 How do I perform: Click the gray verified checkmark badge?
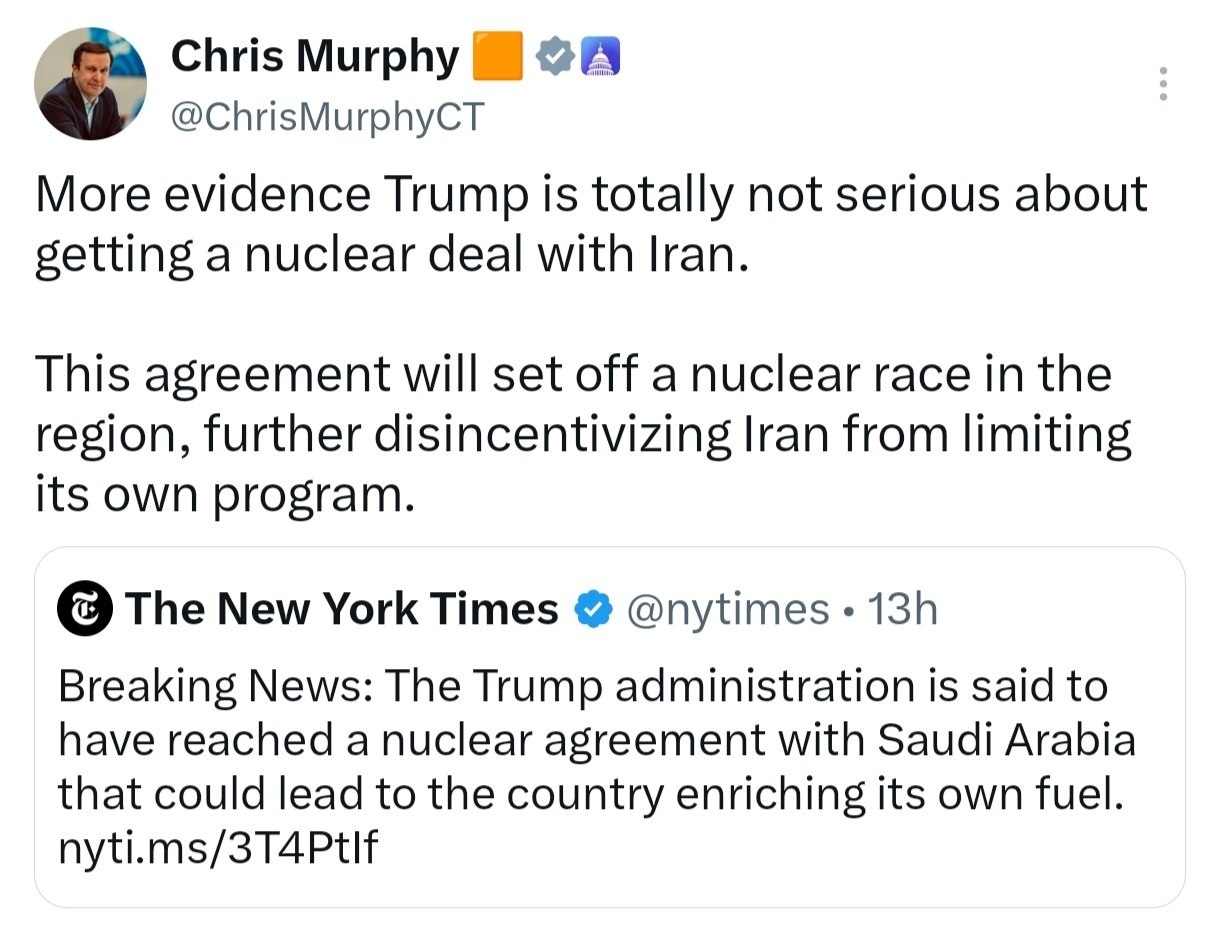[554, 58]
